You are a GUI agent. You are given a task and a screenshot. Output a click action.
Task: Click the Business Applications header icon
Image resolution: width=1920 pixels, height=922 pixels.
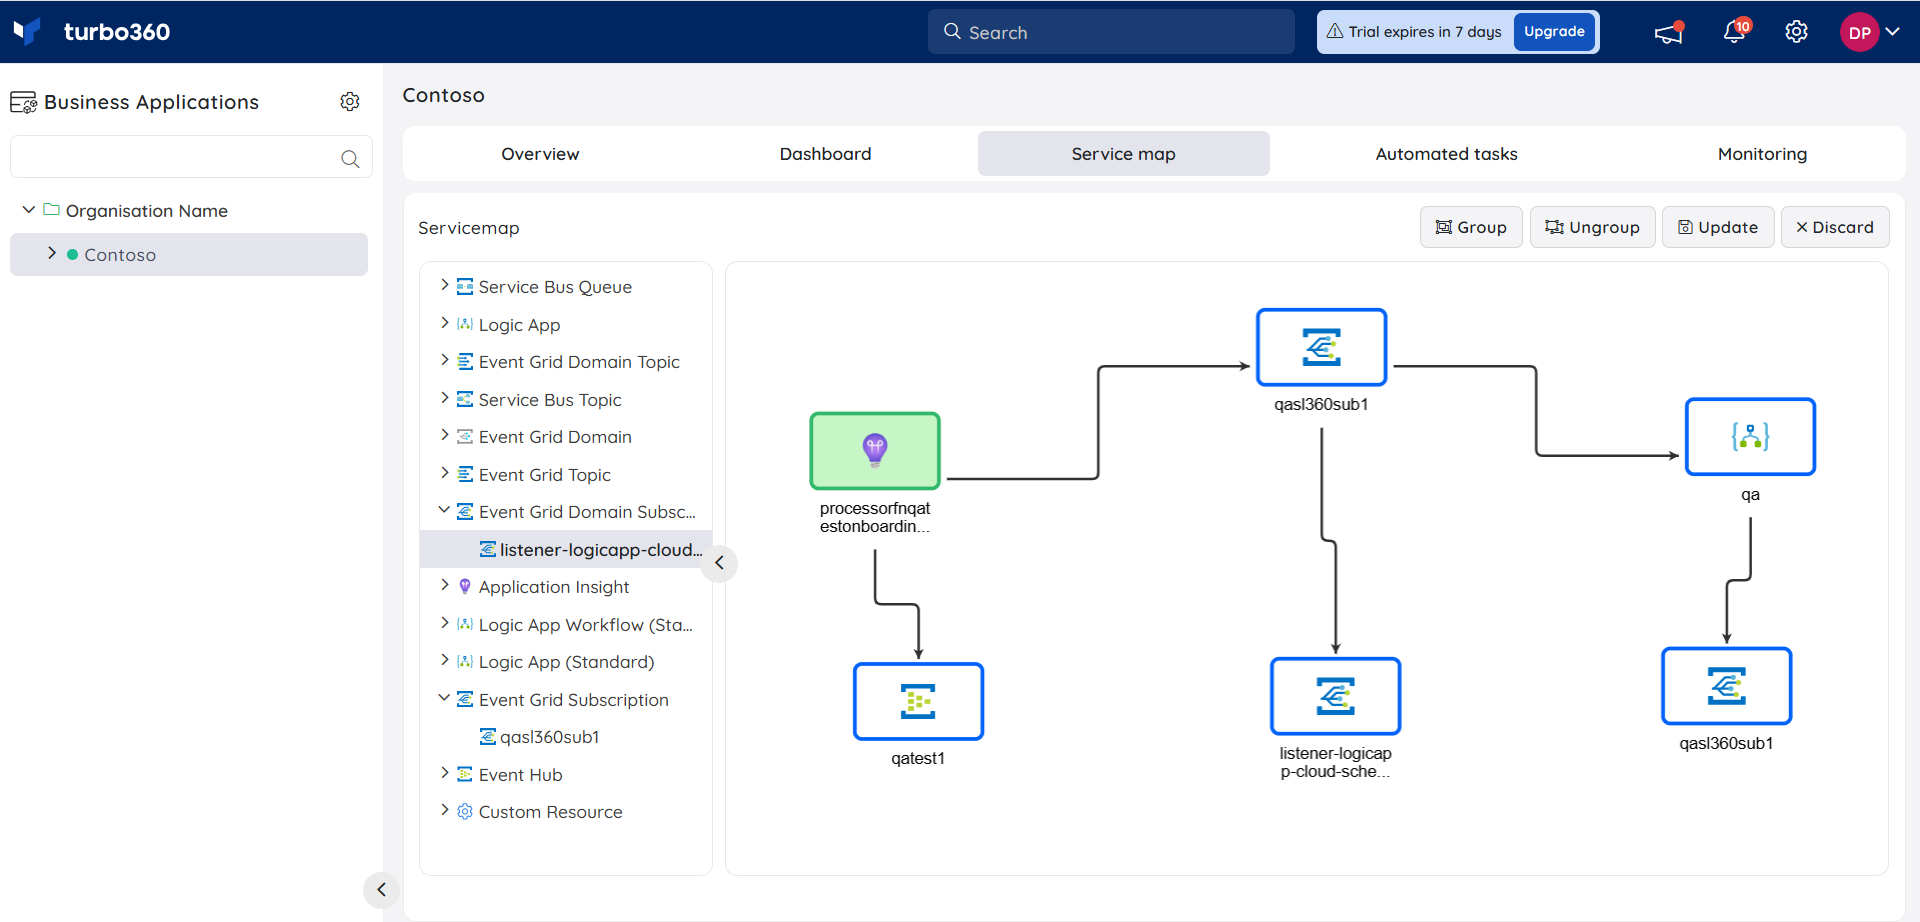[x=23, y=102]
